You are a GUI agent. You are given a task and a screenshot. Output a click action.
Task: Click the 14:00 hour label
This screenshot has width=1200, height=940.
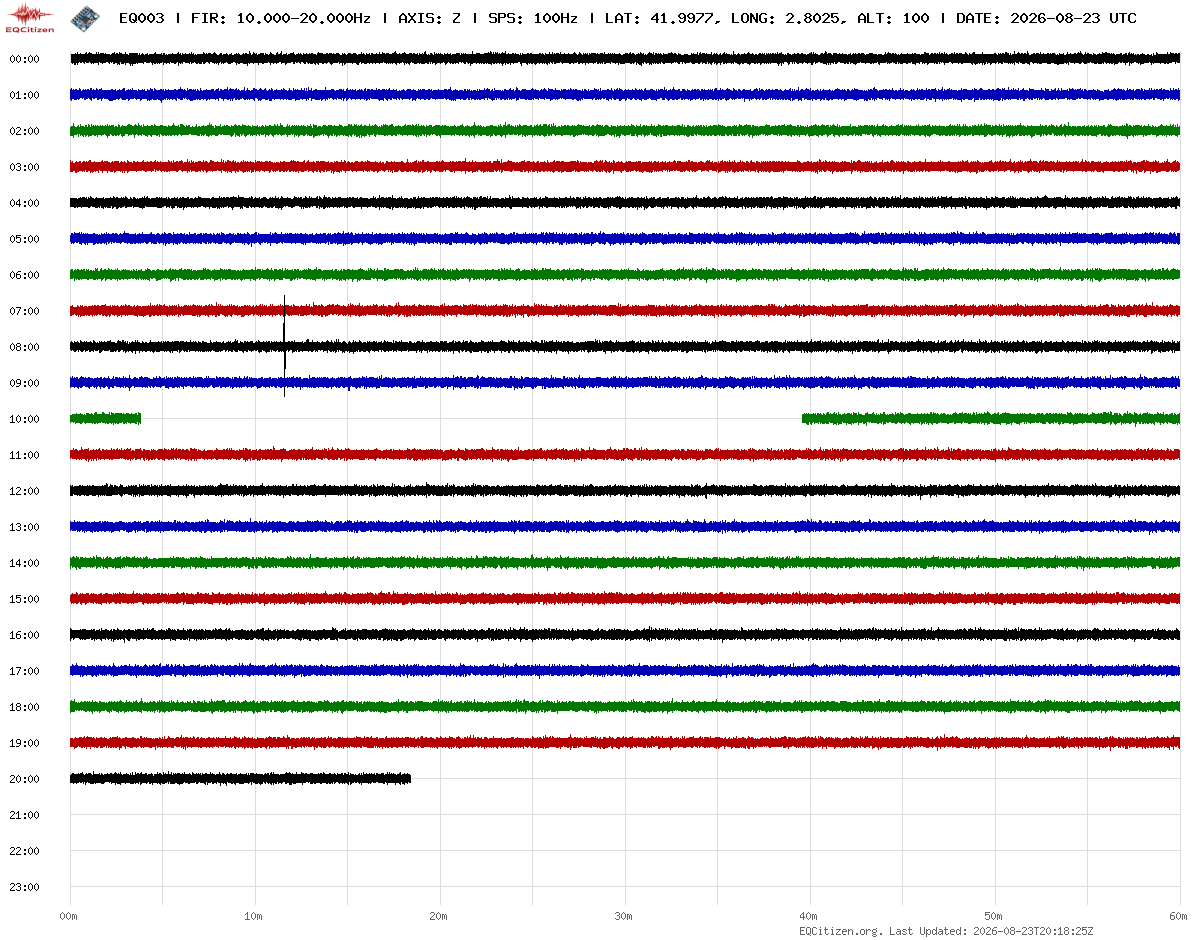[x=24, y=563]
